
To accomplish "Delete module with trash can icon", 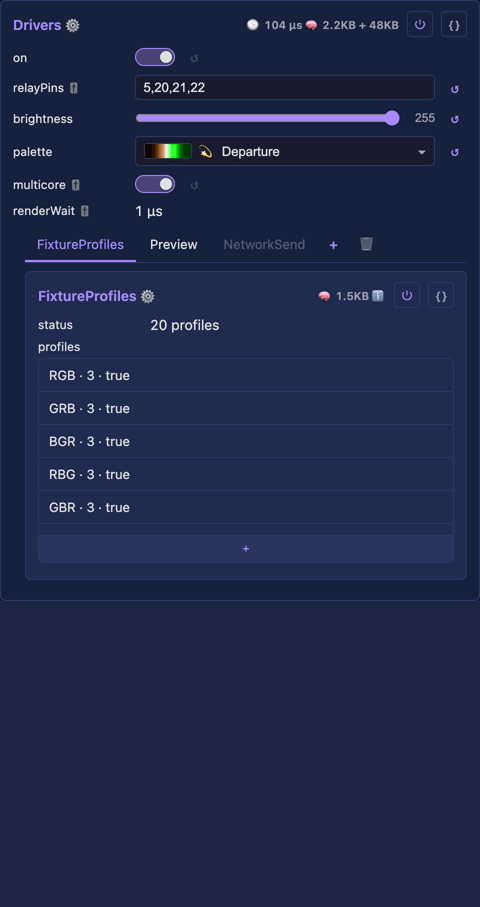I will click(x=366, y=244).
